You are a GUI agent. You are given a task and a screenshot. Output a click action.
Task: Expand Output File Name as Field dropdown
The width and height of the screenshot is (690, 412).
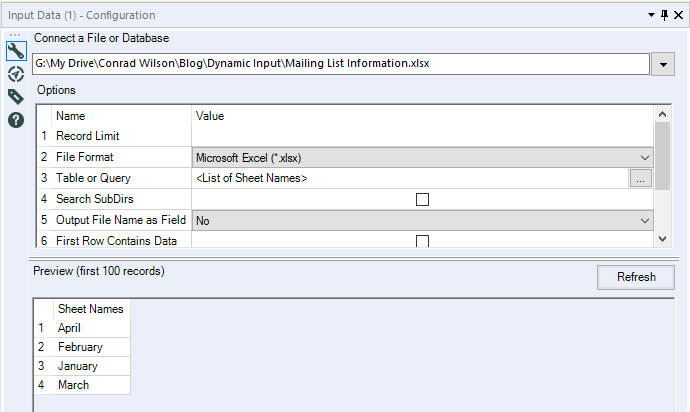pyautogui.click(x=422, y=220)
